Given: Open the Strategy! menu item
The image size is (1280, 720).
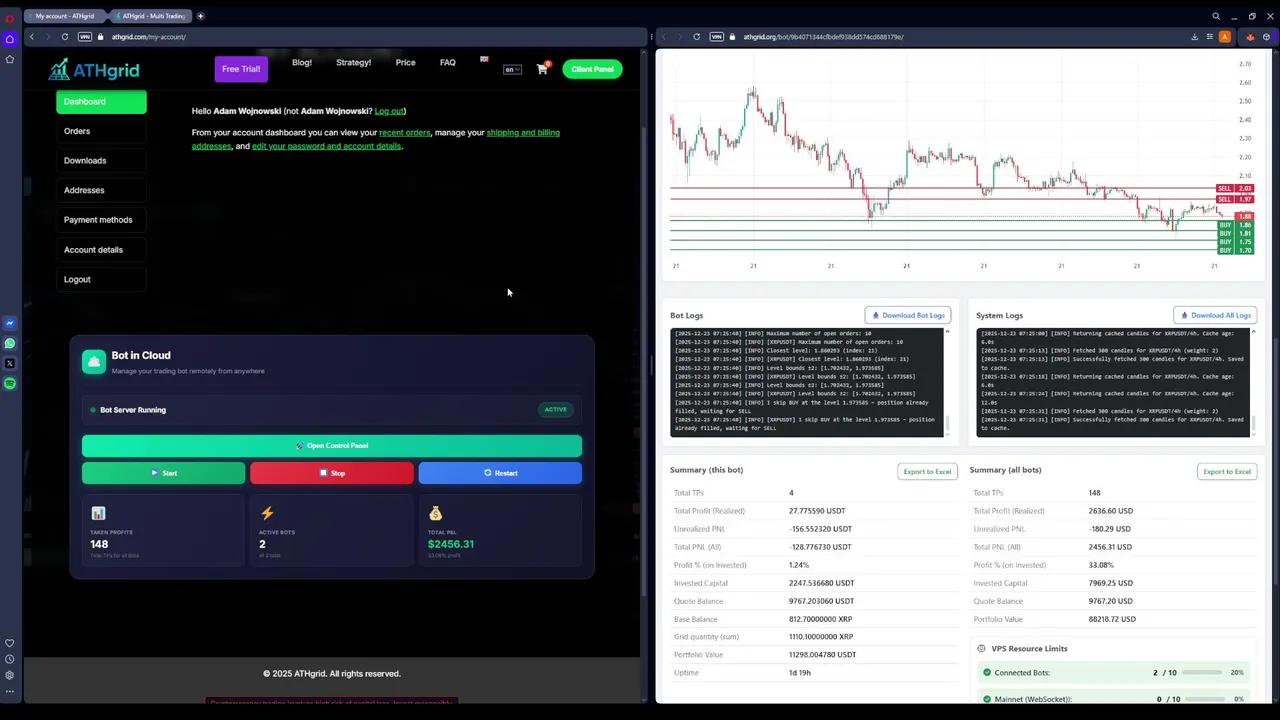Looking at the screenshot, I should point(354,62).
